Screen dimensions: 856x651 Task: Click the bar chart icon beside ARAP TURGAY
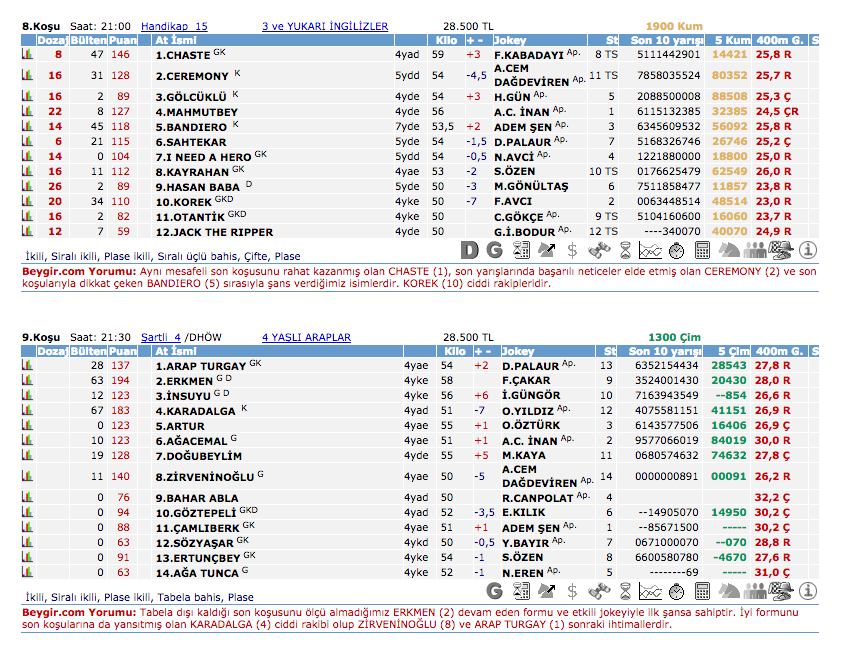[27, 366]
